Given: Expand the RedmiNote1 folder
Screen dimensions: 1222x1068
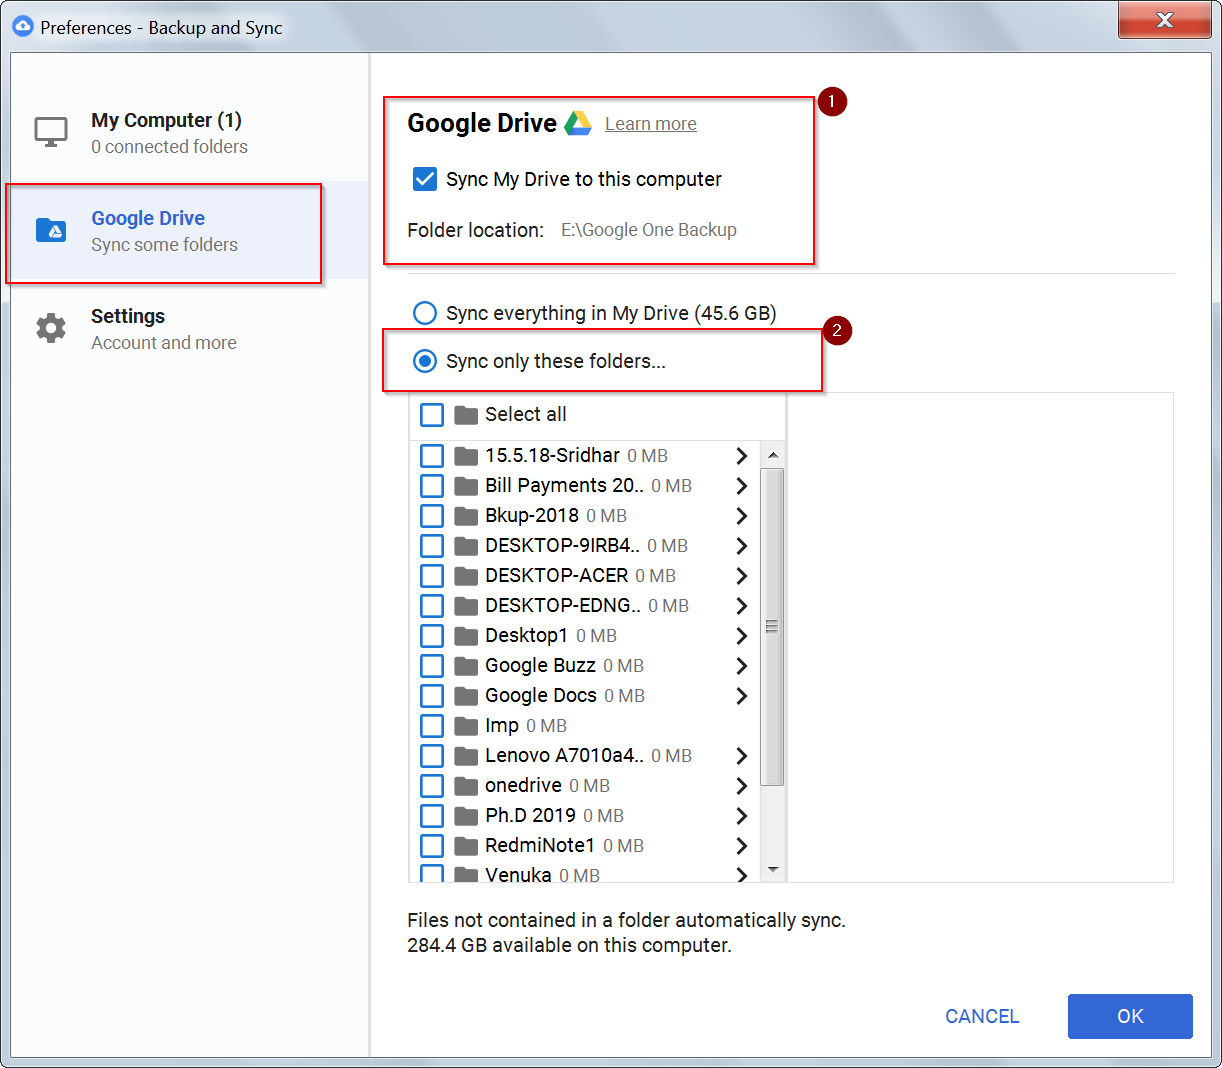Looking at the screenshot, I should [741, 845].
